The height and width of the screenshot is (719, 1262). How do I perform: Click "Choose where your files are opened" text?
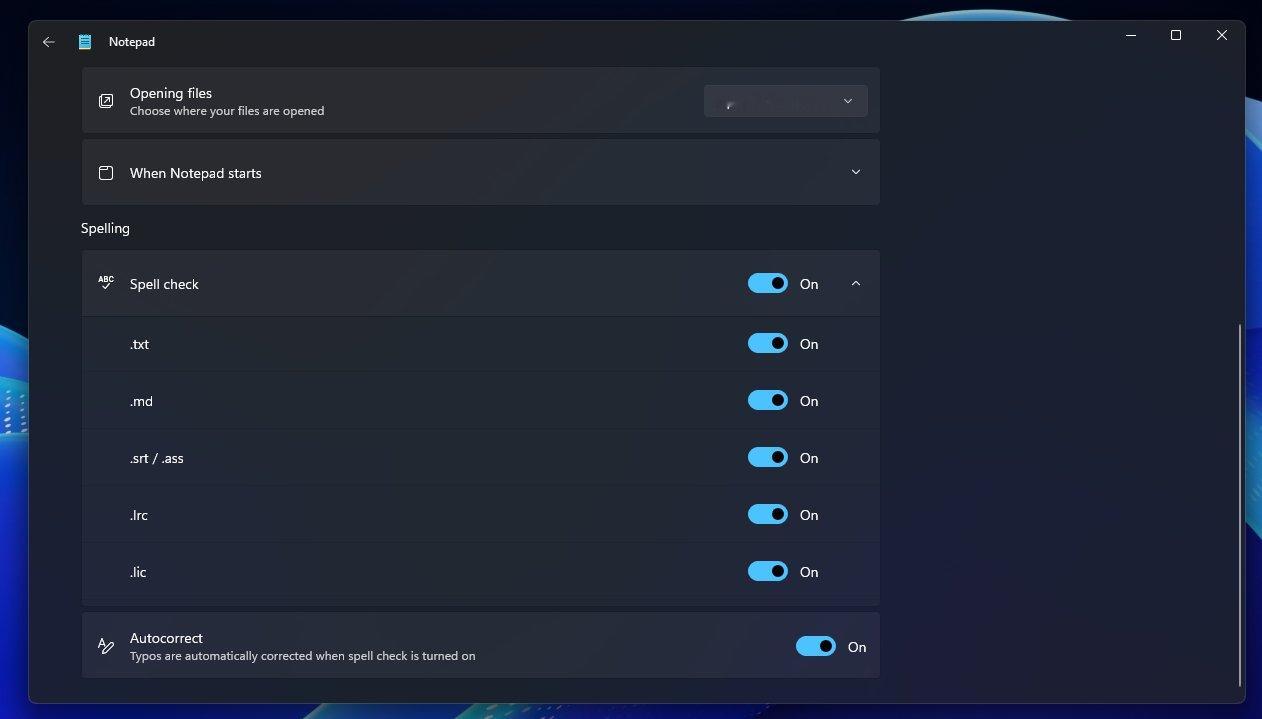(227, 111)
